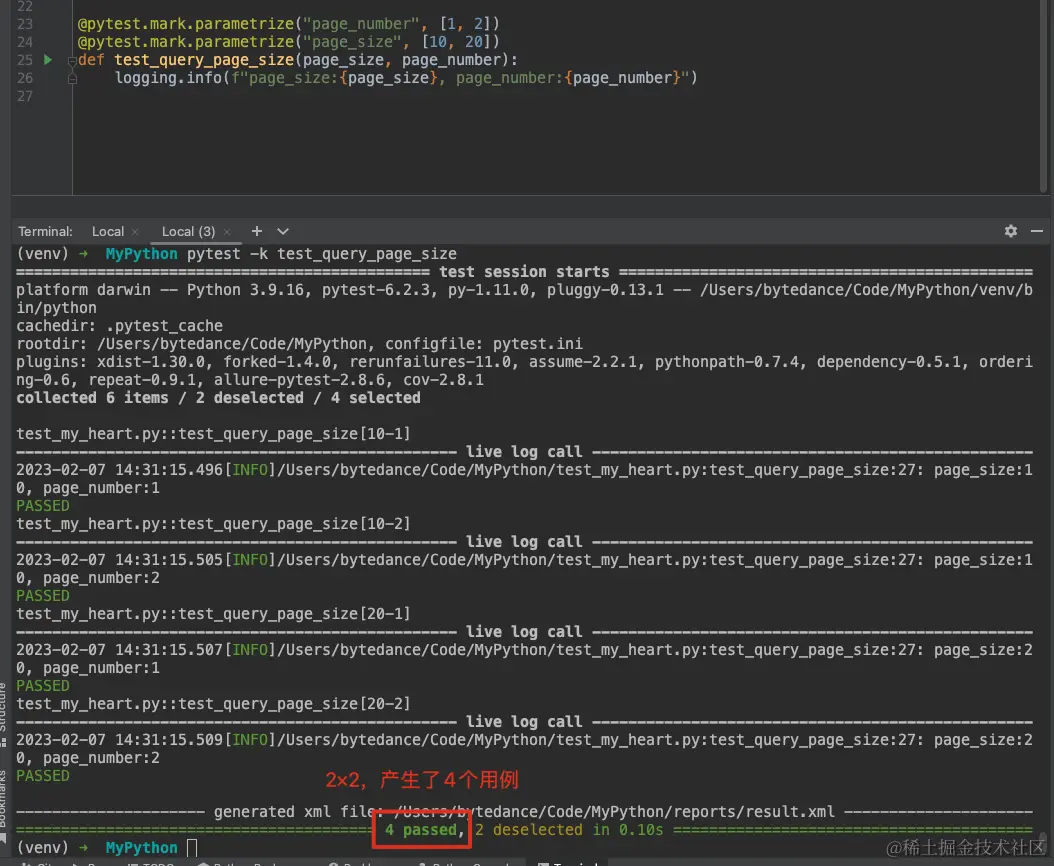The width and height of the screenshot is (1054, 866).
Task: Click test id test_query_page_size[10-1]
Action: tap(213, 434)
